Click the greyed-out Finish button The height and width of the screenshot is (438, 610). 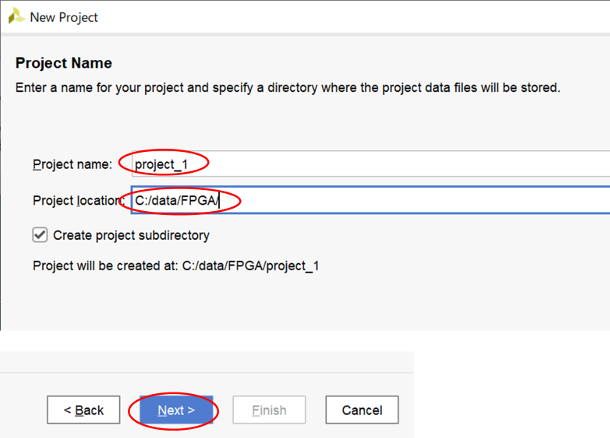(x=269, y=410)
